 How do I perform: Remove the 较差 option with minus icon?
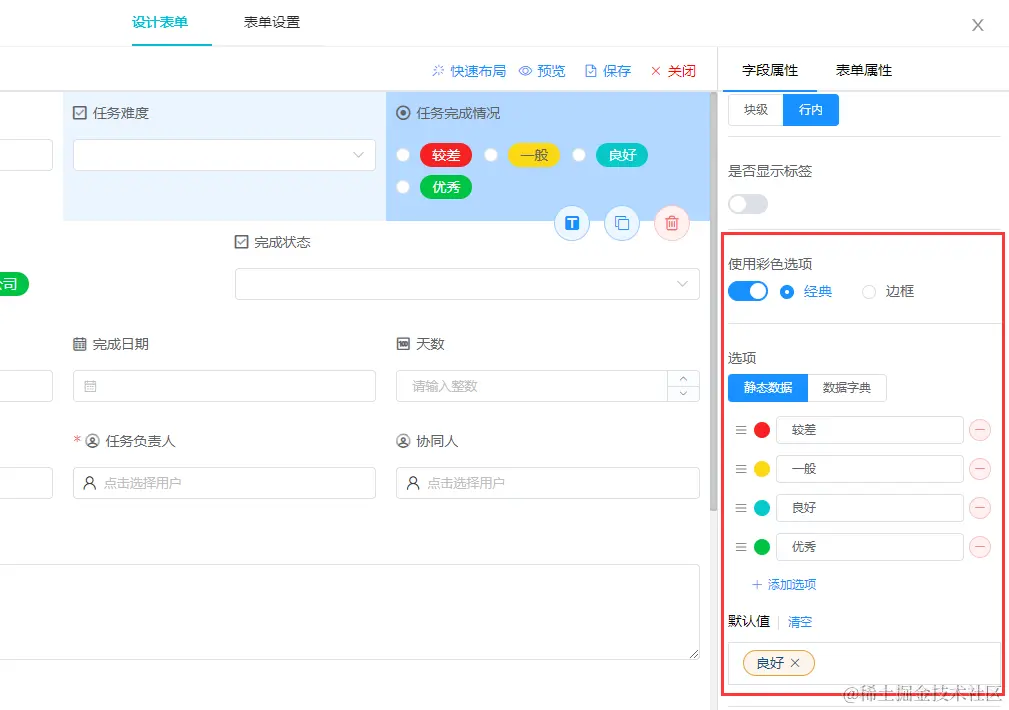pos(980,430)
